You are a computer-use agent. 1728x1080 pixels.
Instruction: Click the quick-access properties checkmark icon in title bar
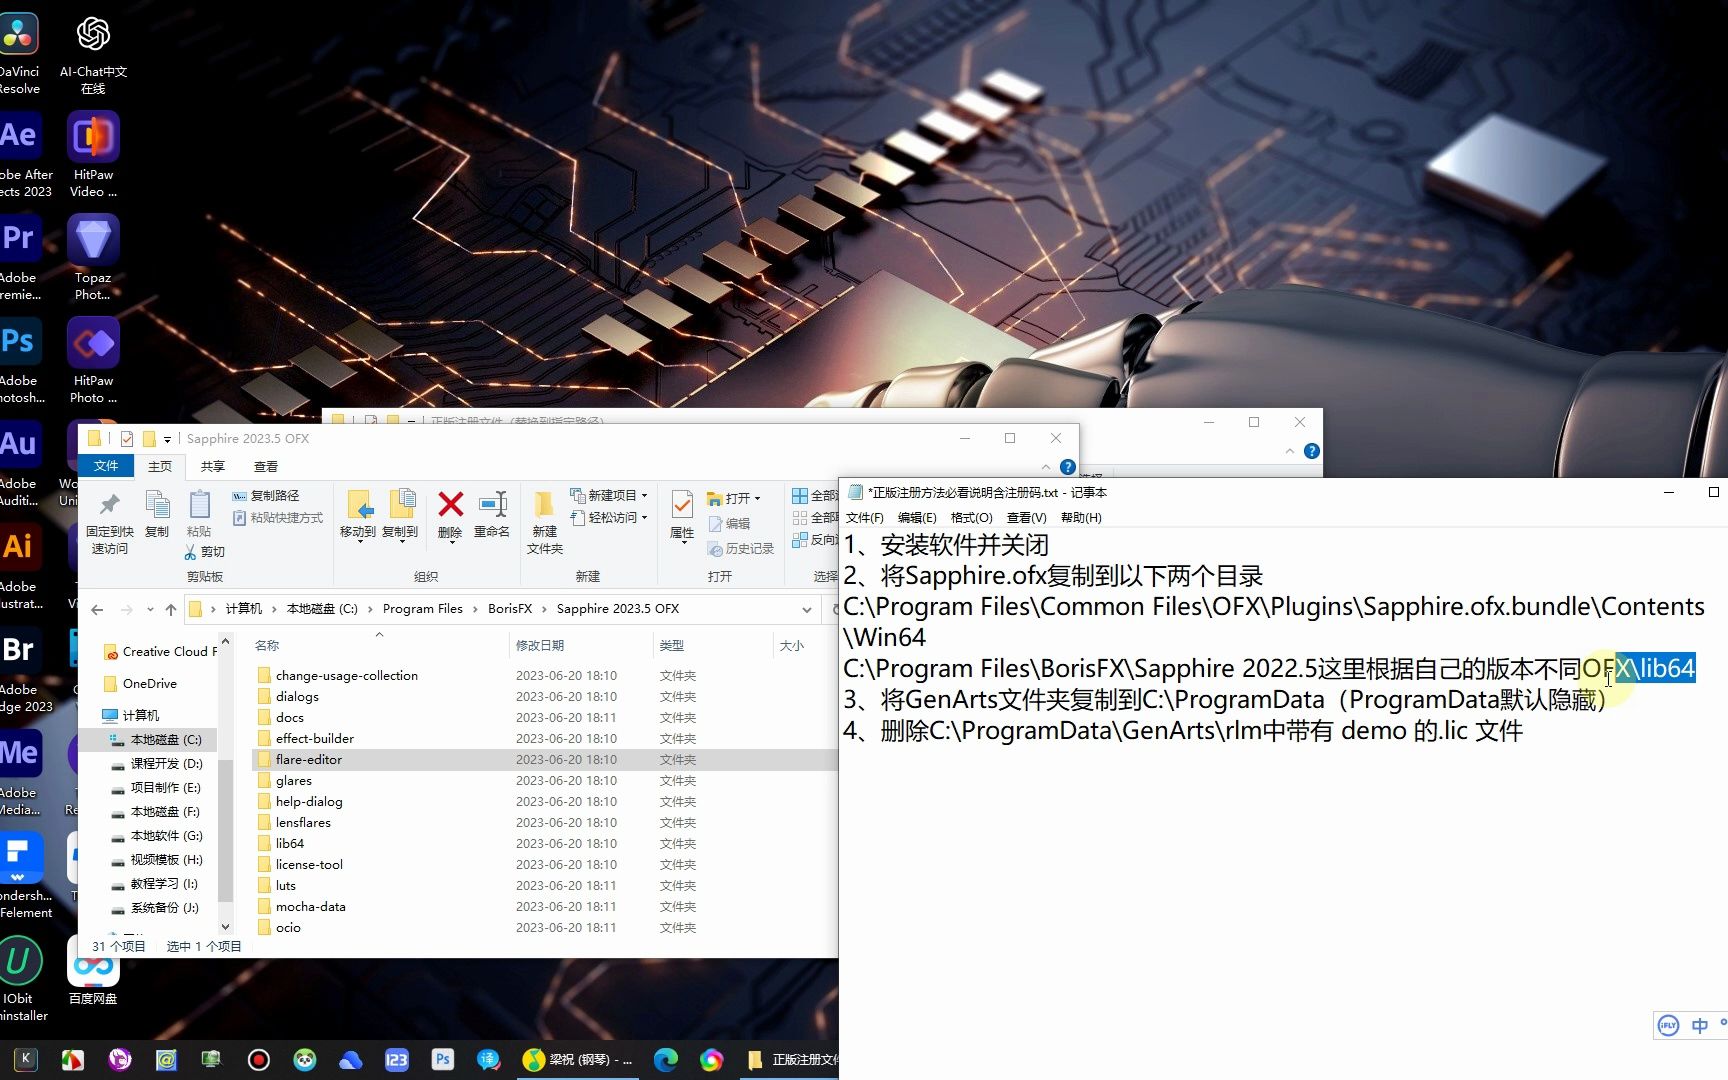coord(127,439)
